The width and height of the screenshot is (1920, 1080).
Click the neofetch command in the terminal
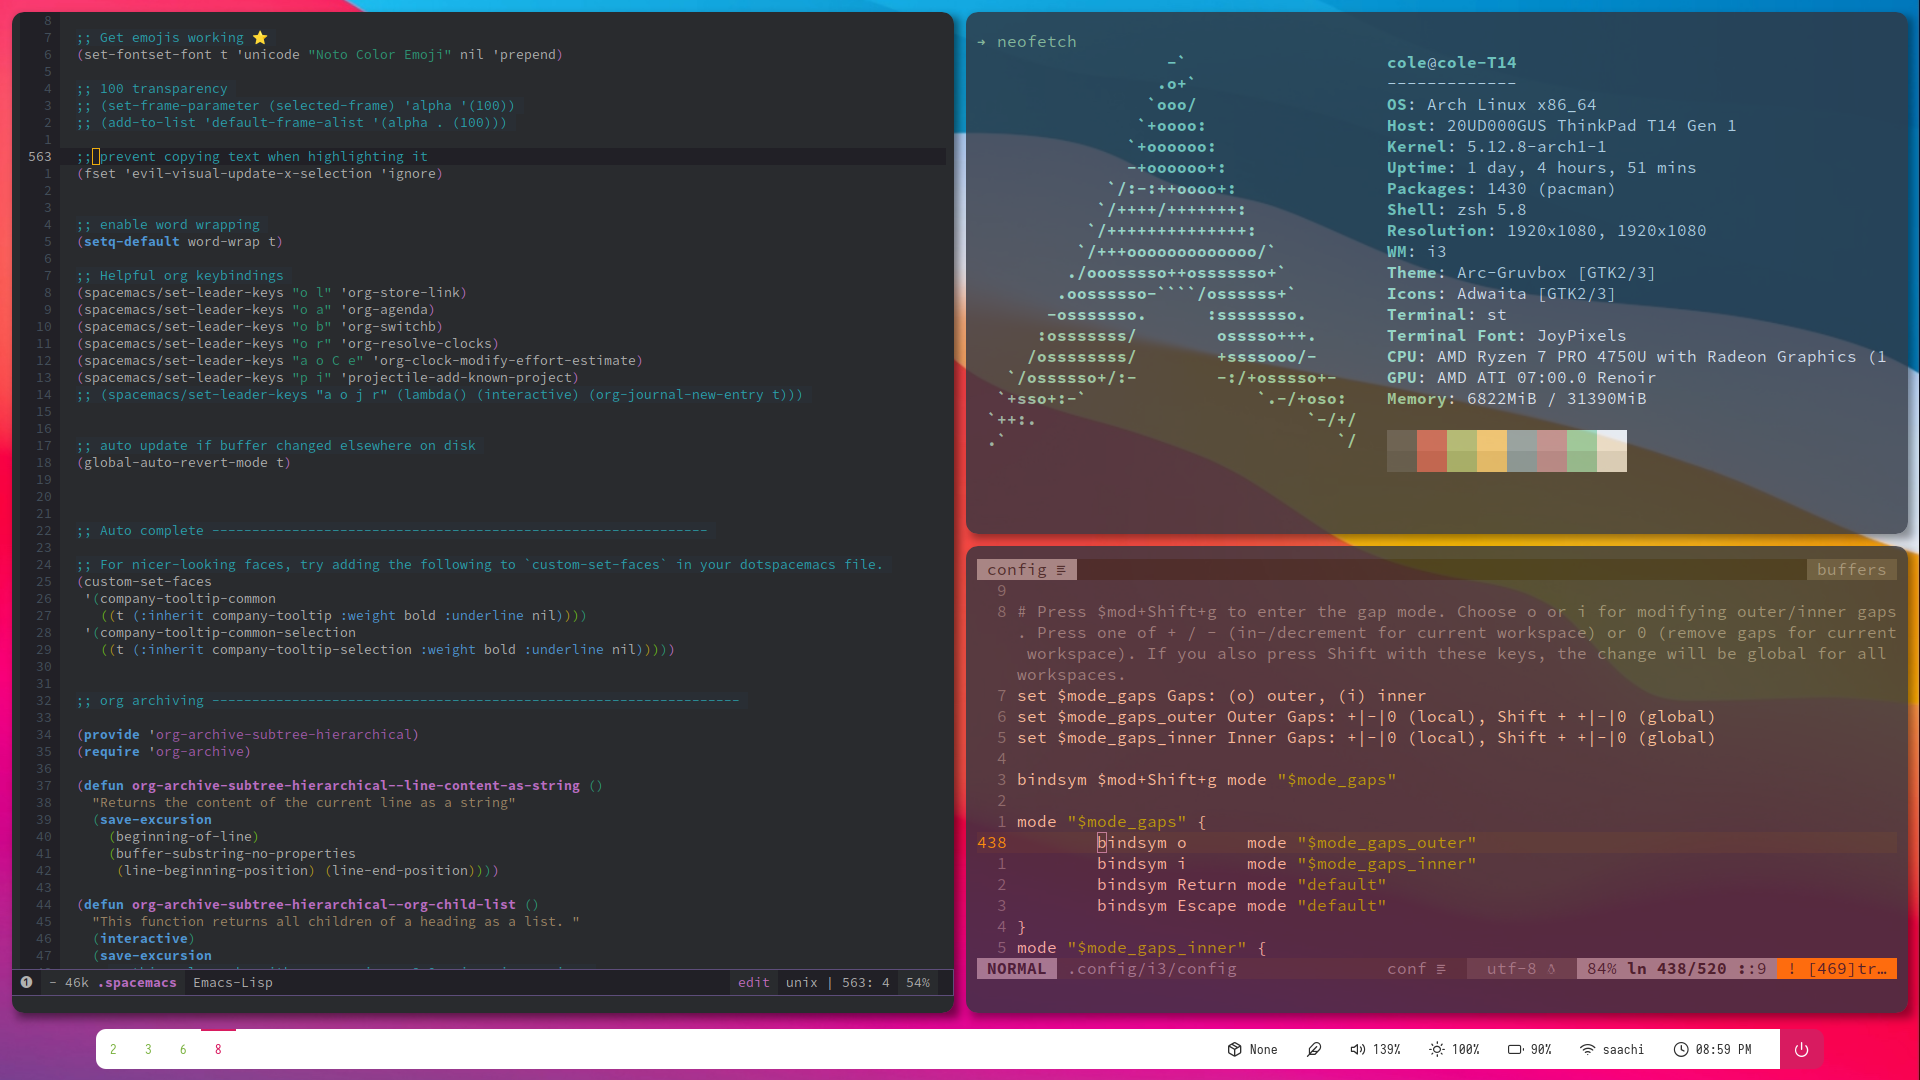tap(1037, 42)
